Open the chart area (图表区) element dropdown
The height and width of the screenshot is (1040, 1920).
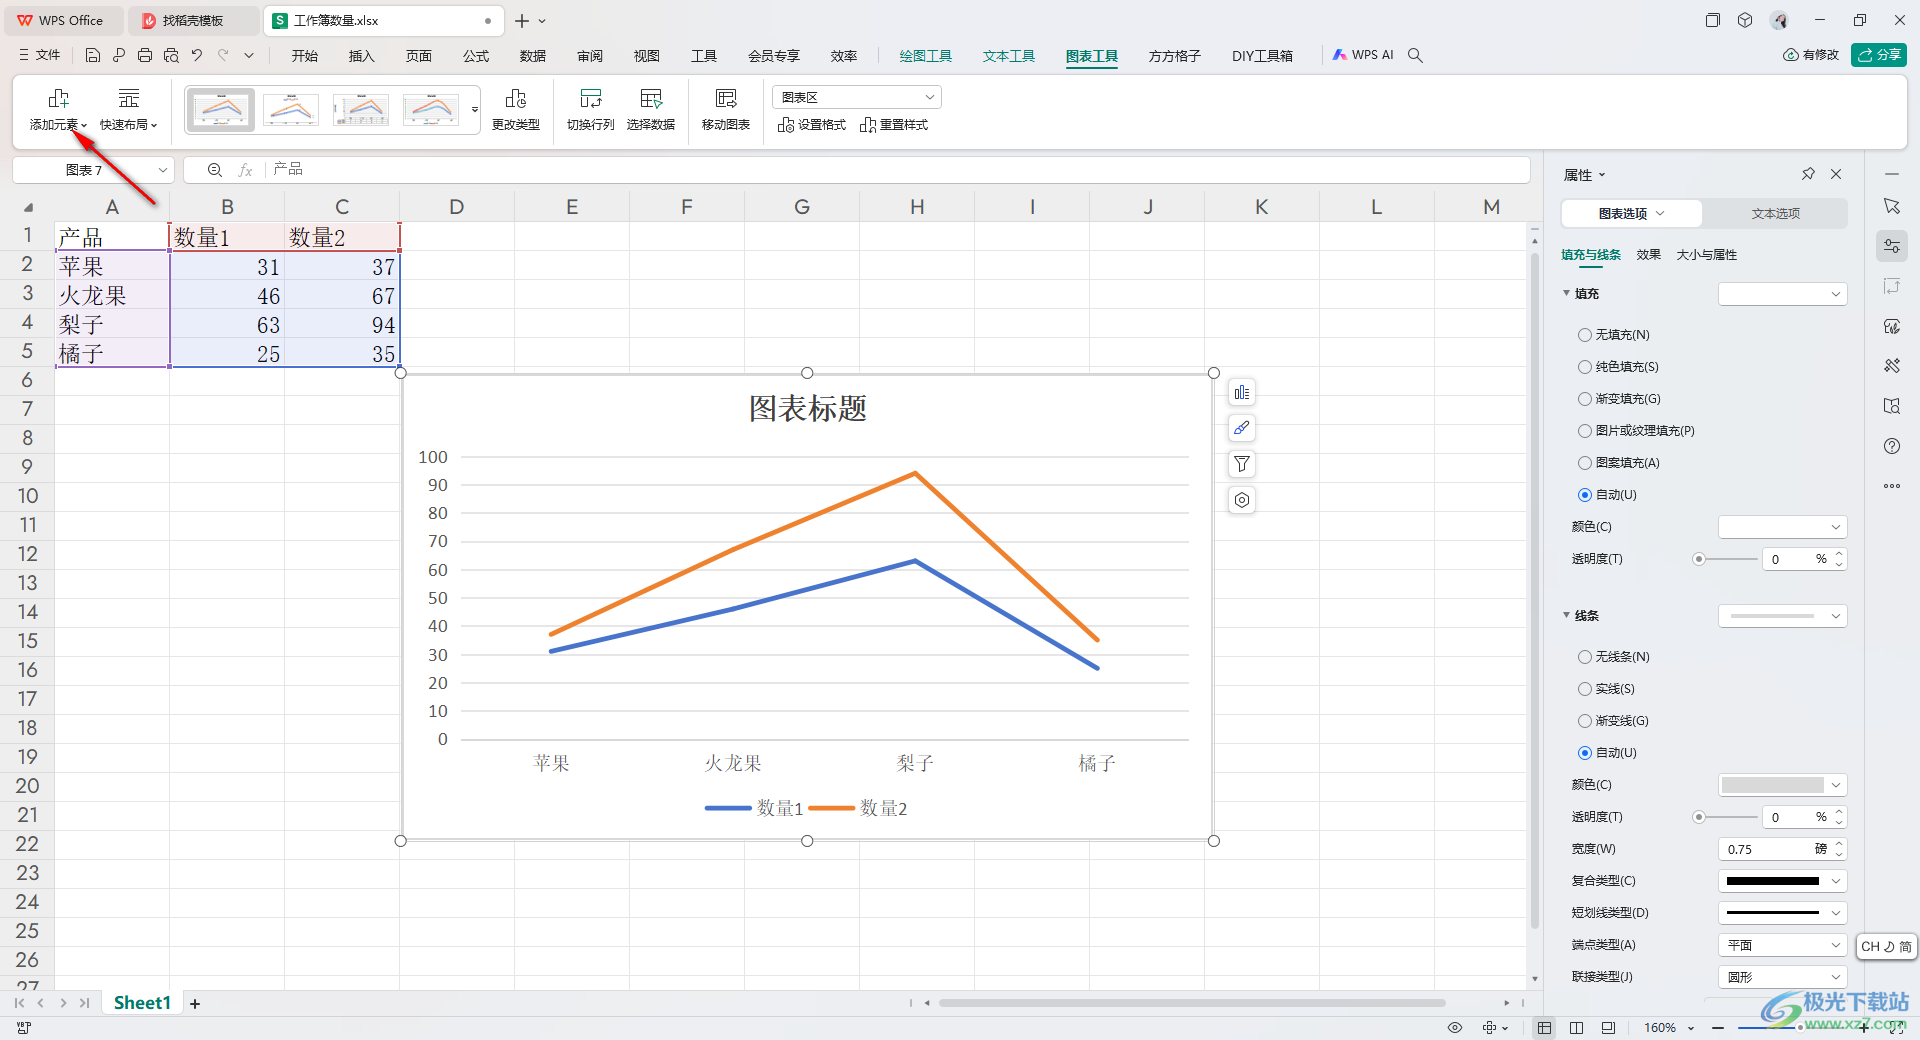[857, 97]
